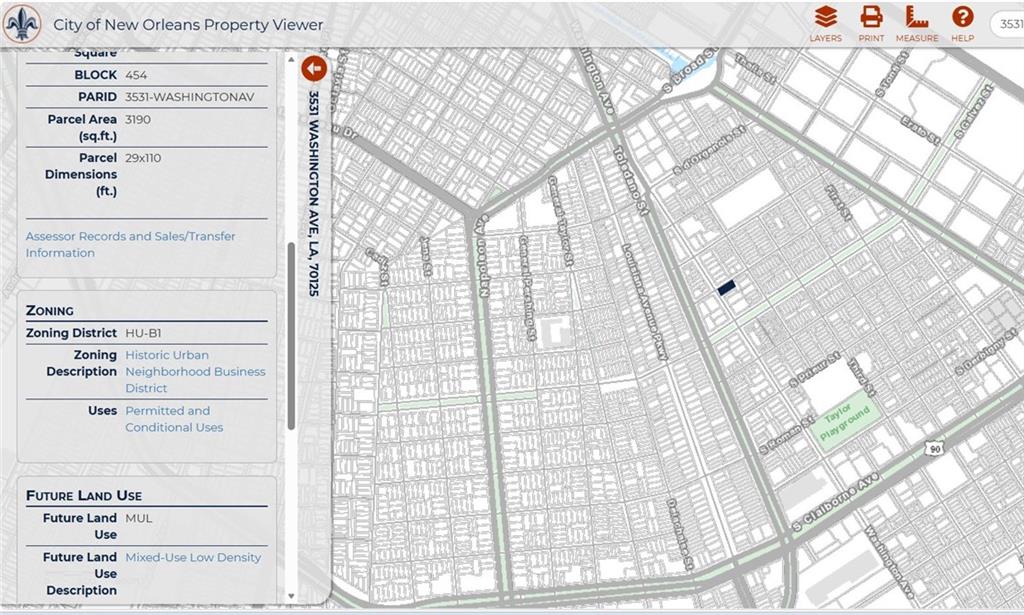1024x615 pixels.
Task: Select the parcel area value 3190
Action: click(138, 119)
